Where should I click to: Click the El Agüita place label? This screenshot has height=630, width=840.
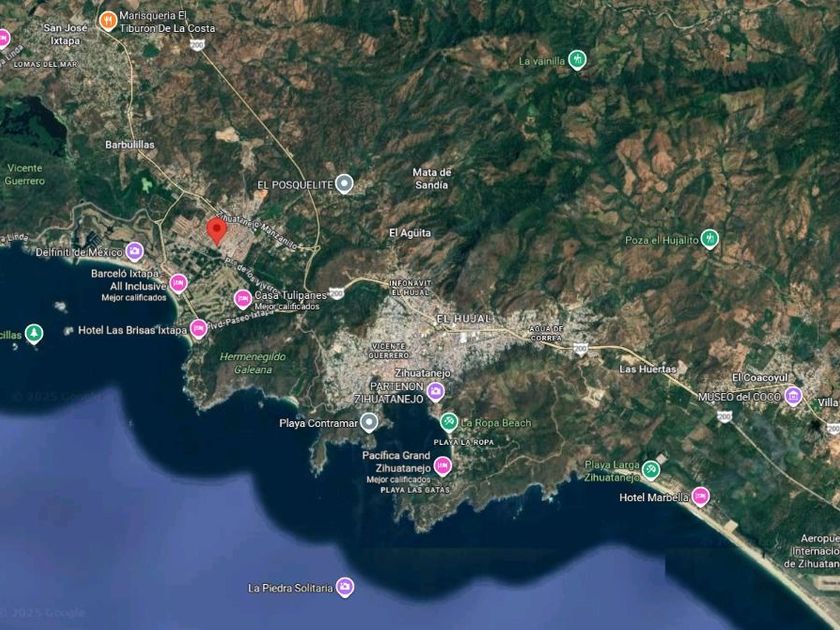tap(410, 233)
